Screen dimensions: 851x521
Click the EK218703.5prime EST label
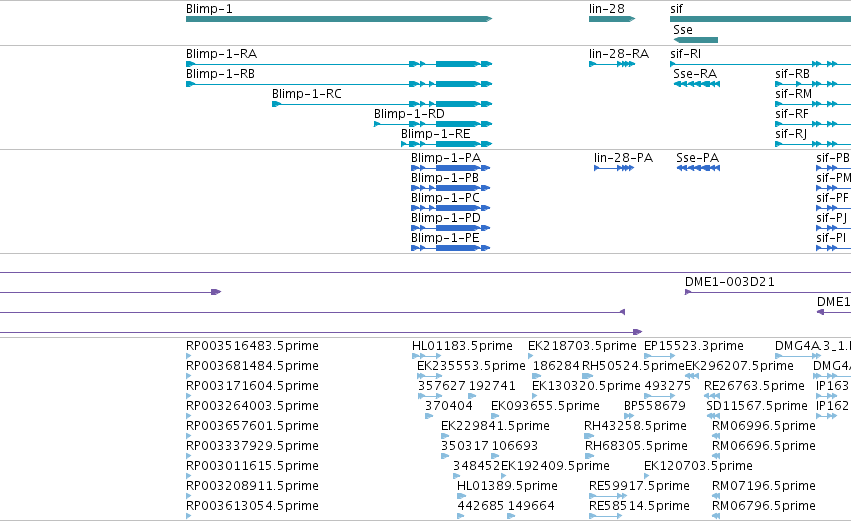582,346
